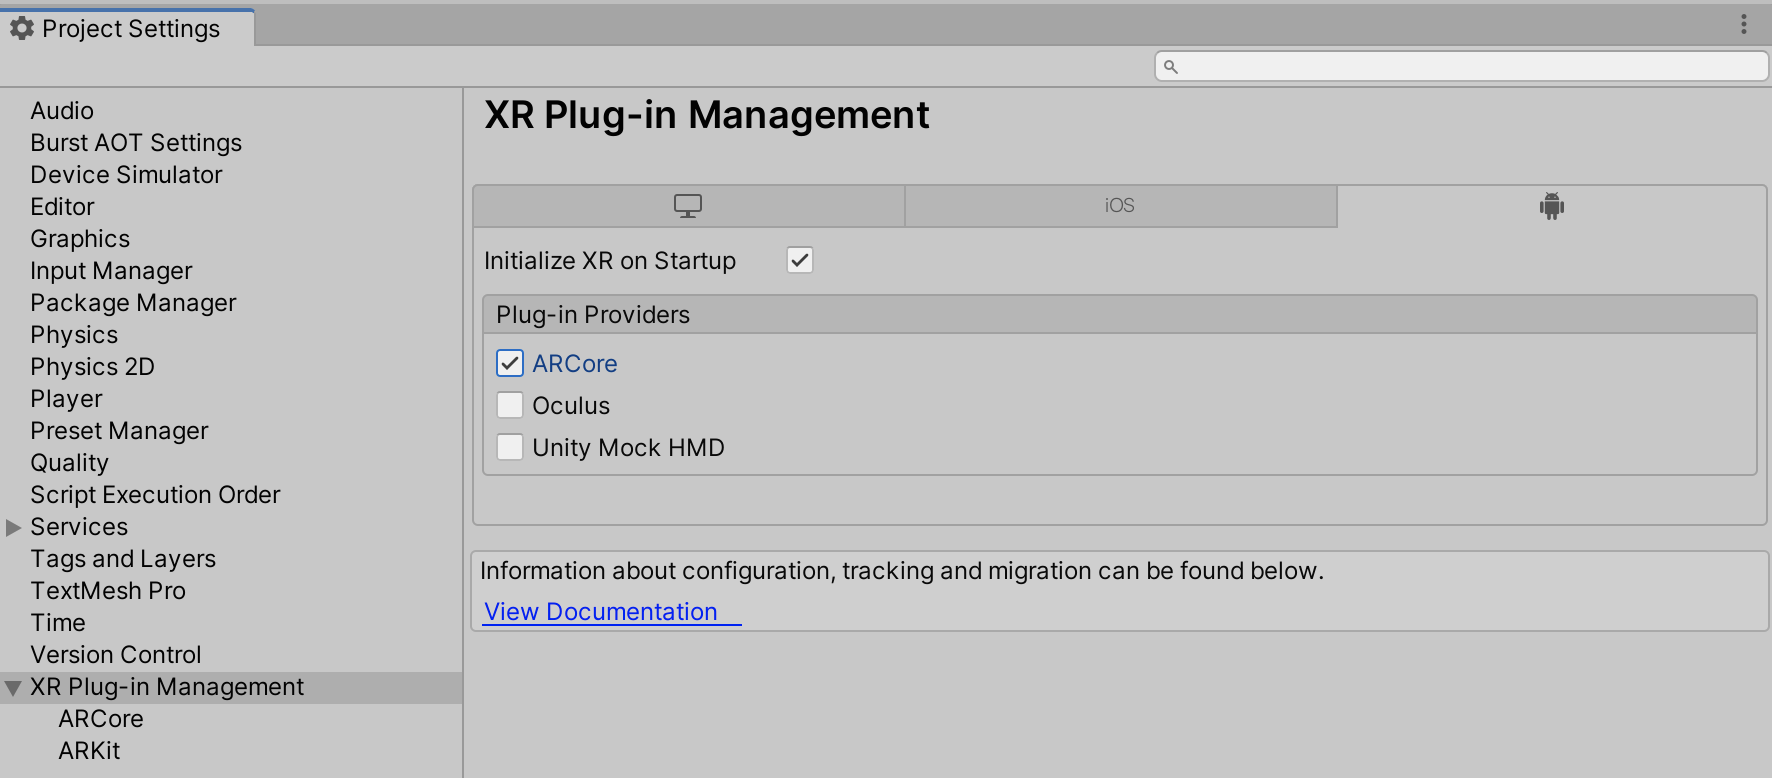Screen dimensions: 1772x778
Task: Click the XR Plug-in Management page title
Action: (x=707, y=116)
